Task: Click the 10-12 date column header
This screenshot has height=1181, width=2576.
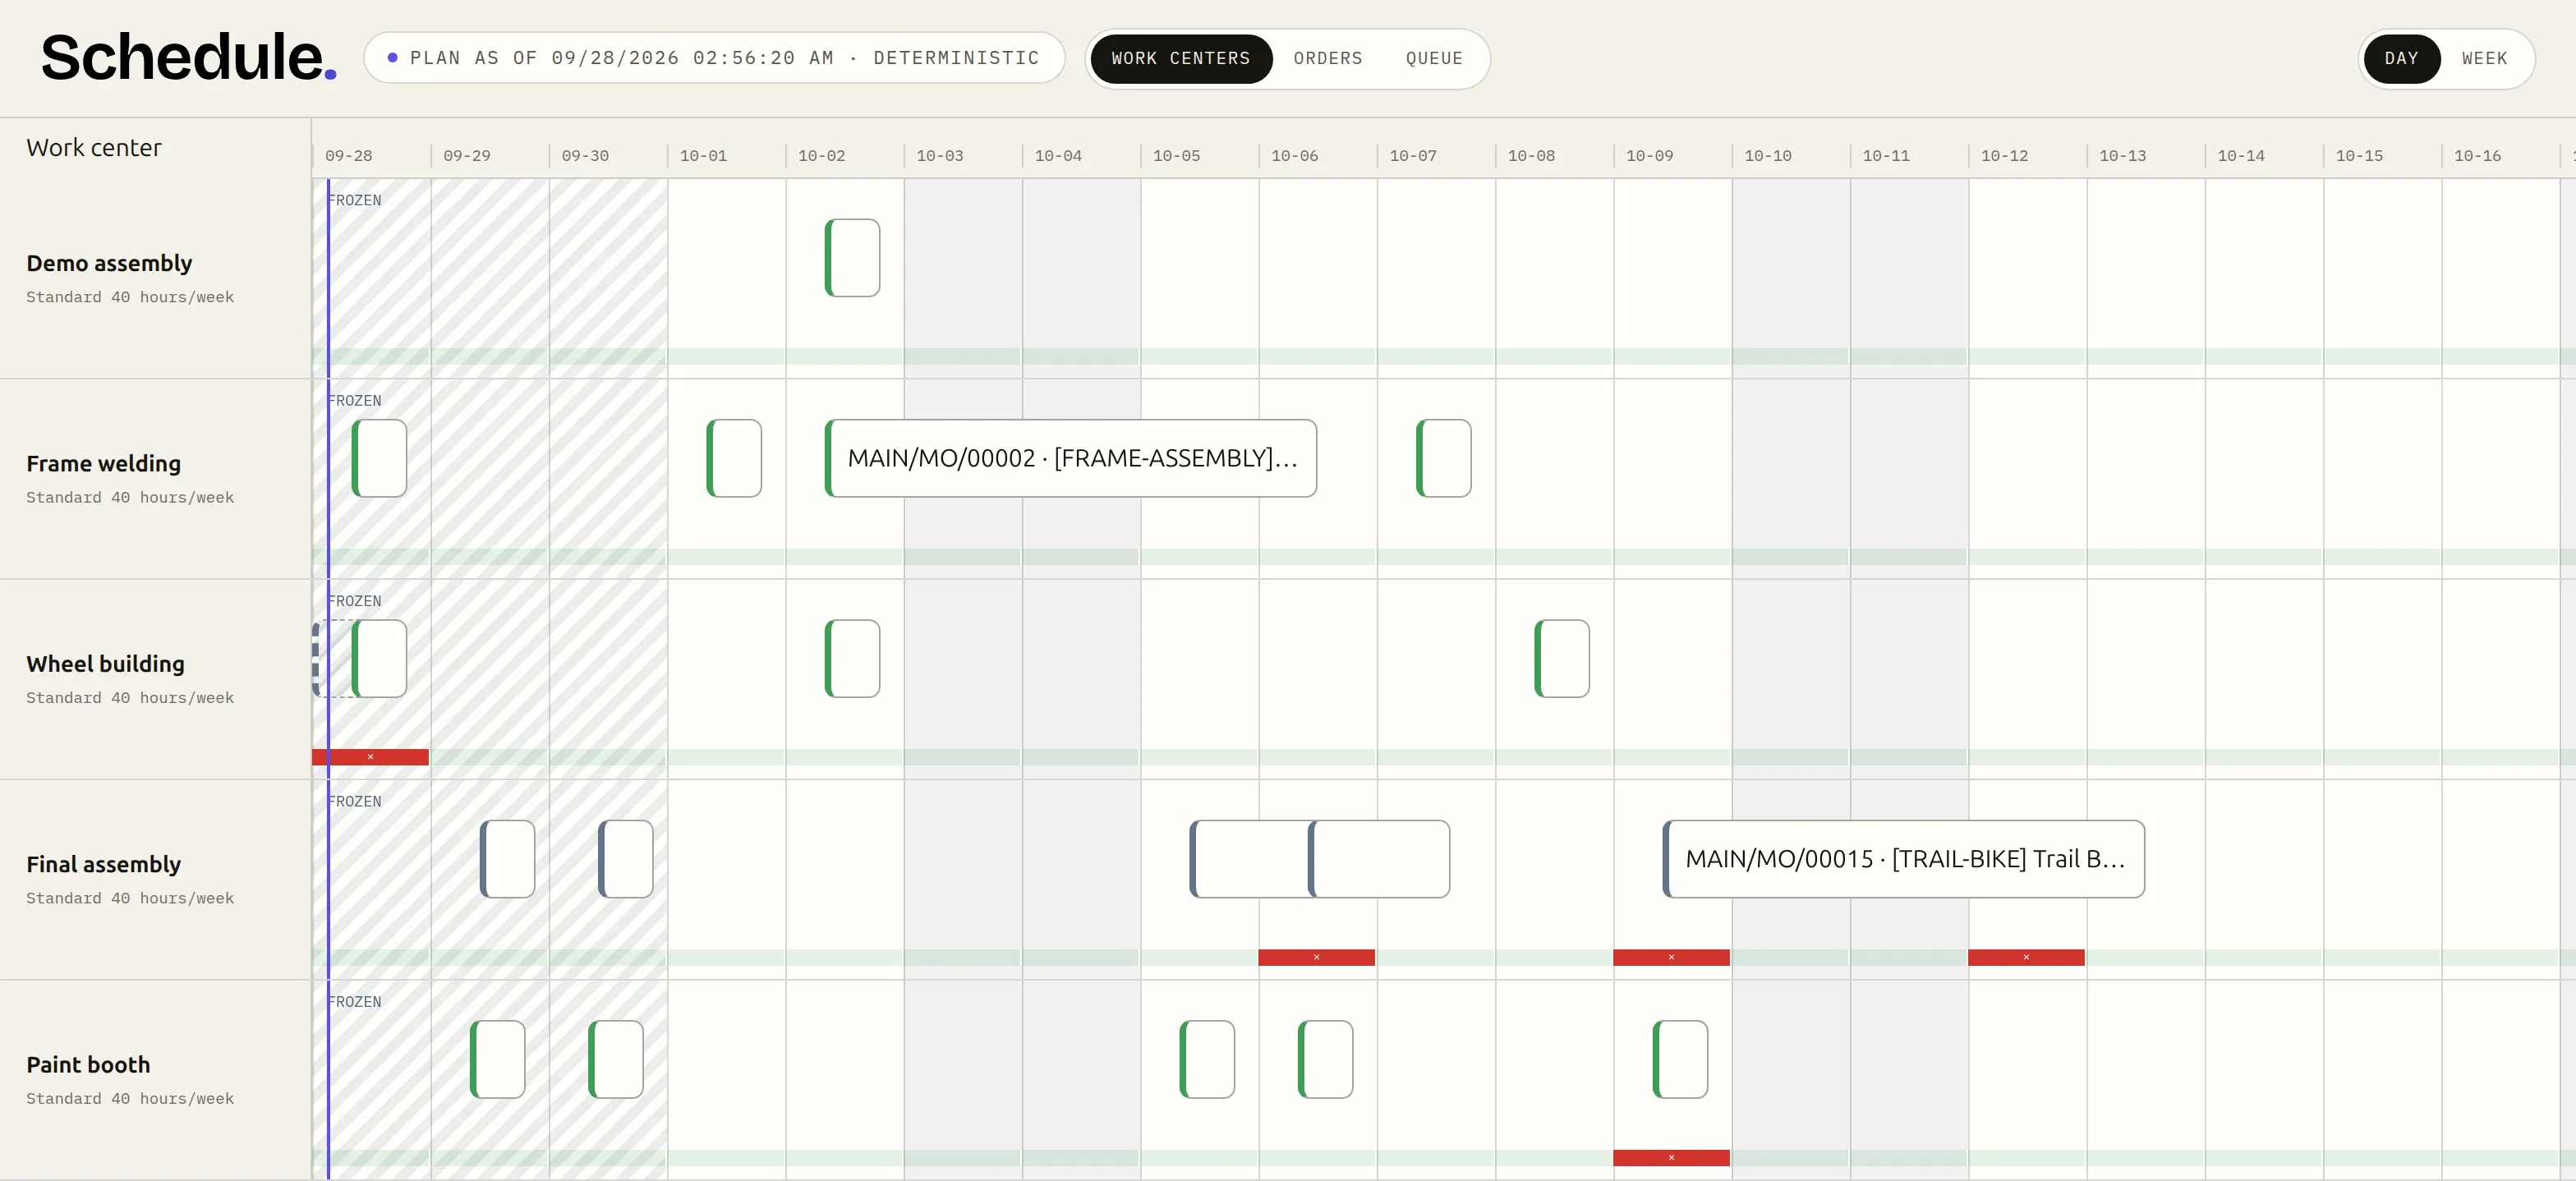Action: 2005,156
